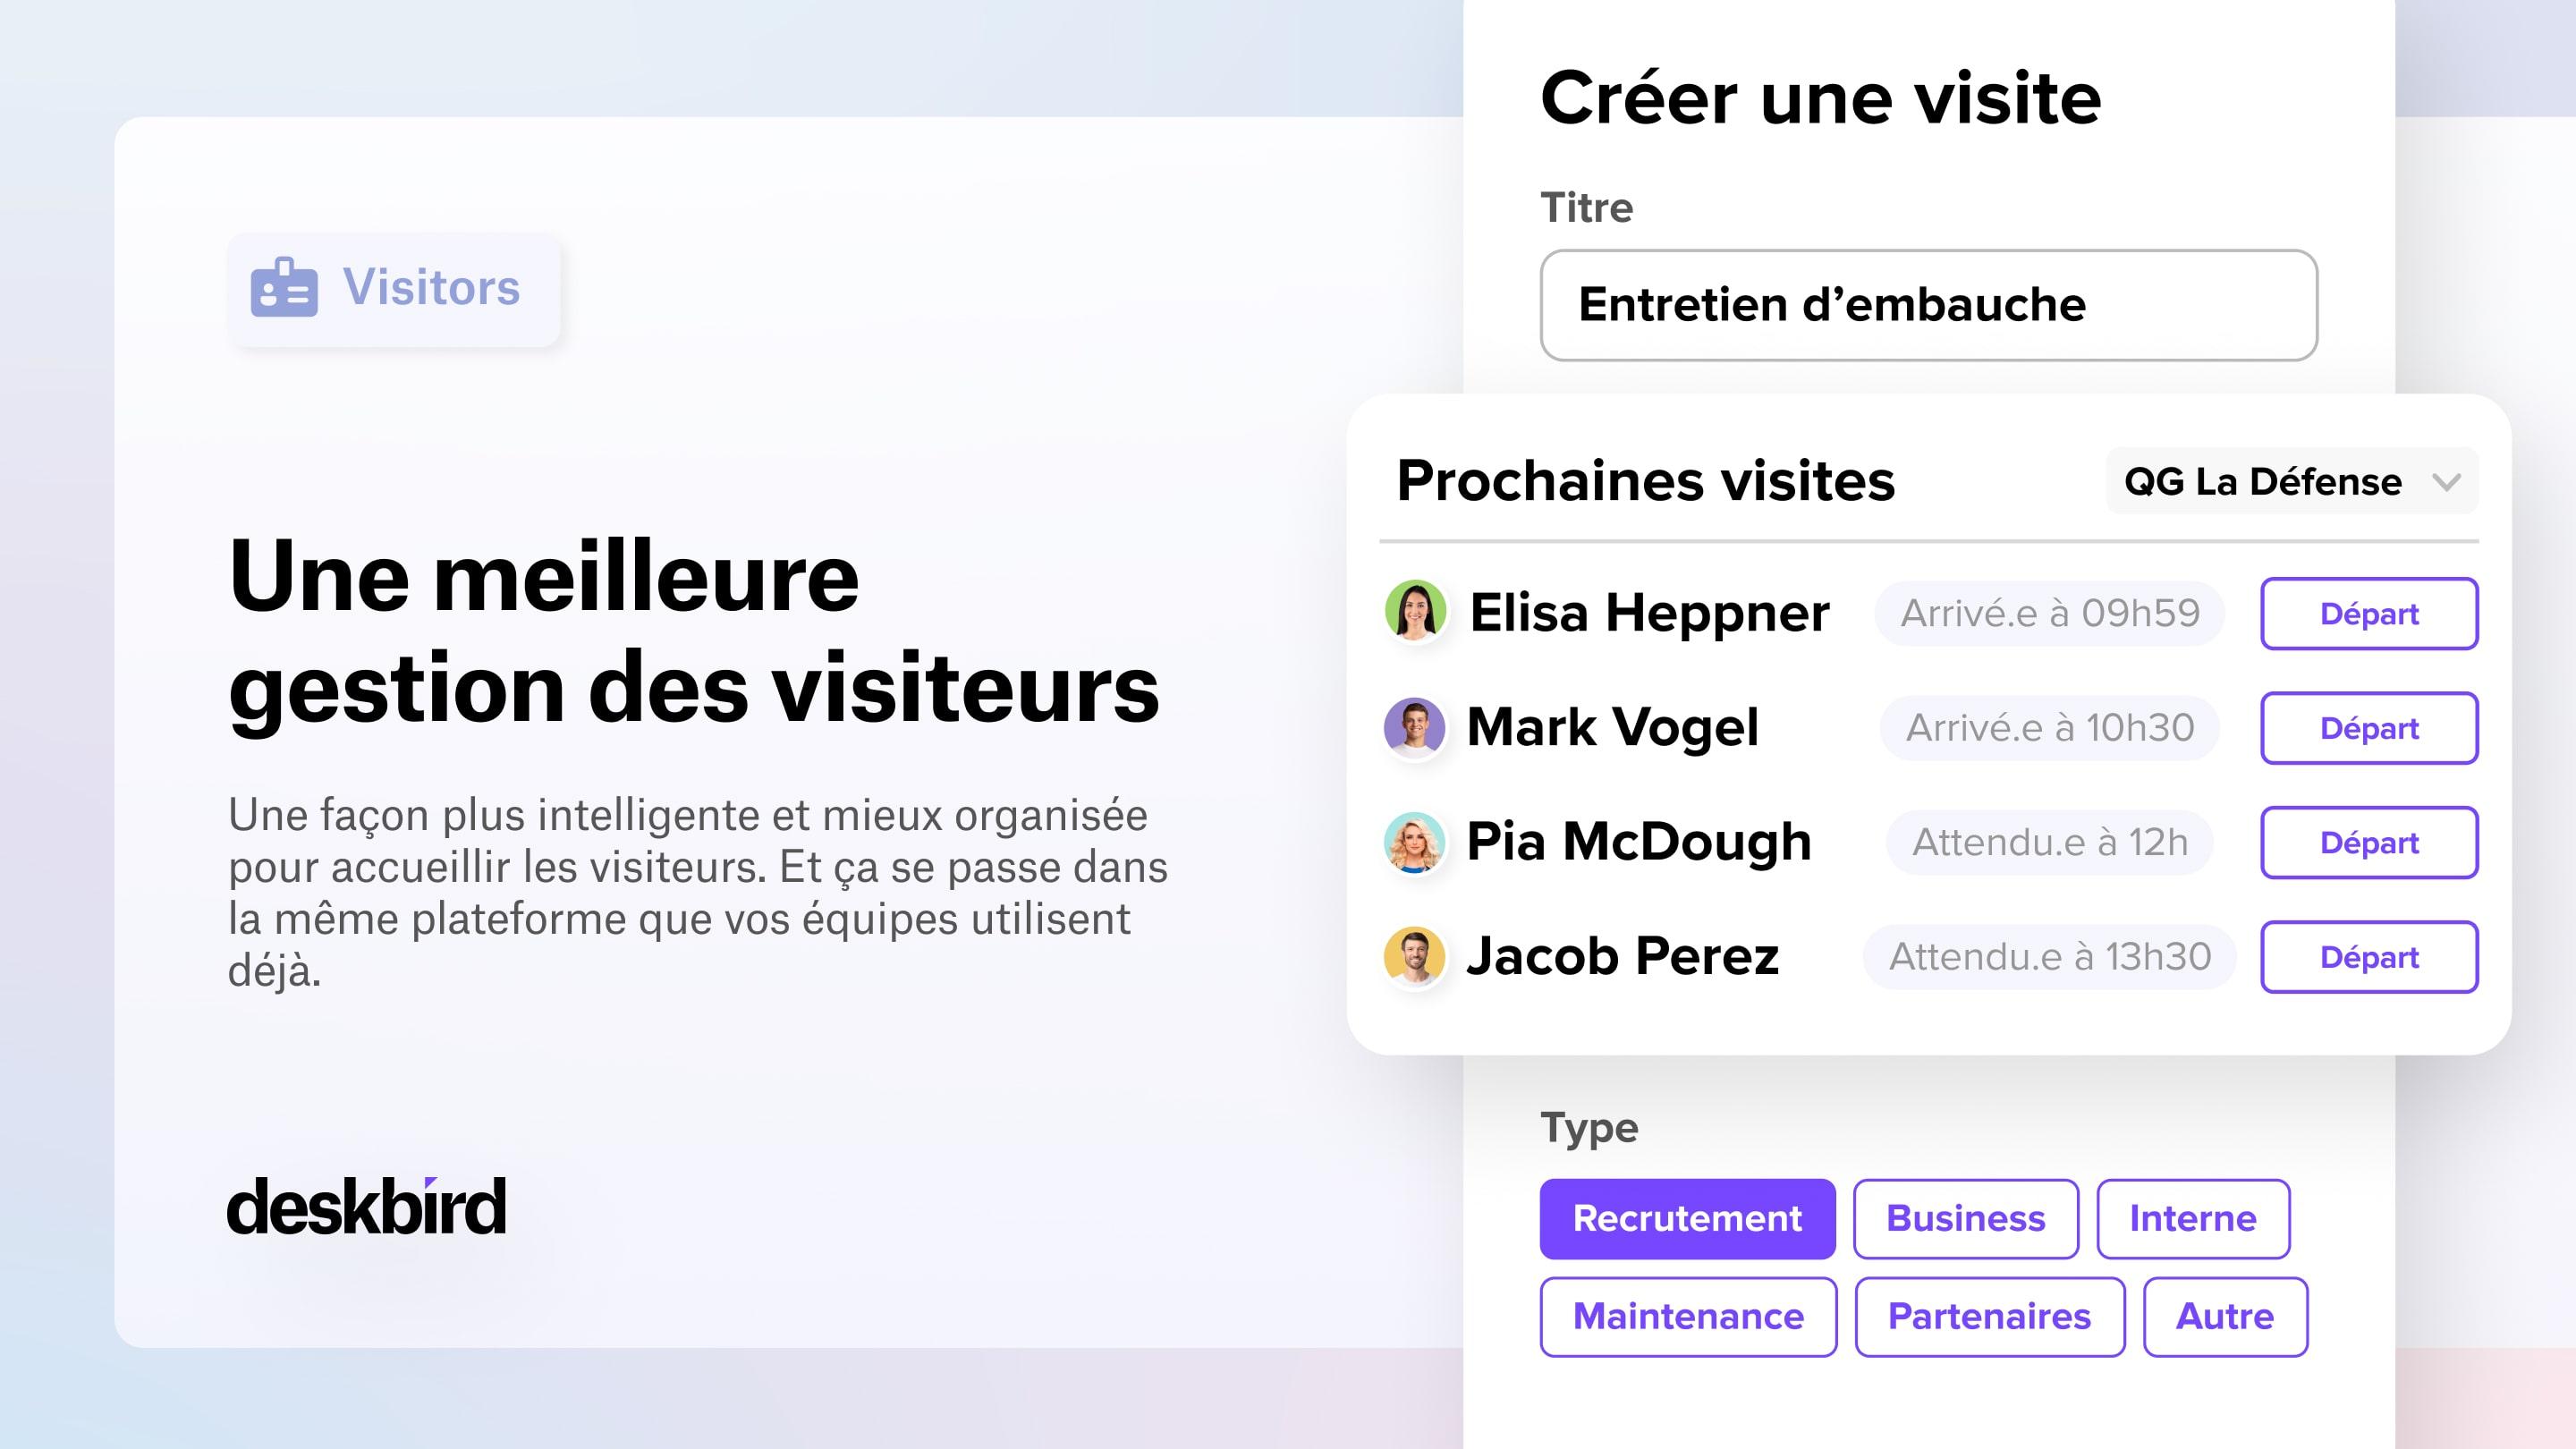Image resolution: width=2576 pixels, height=1449 pixels.
Task: Choose the Maintenance visit type
Action: (x=1688, y=1316)
